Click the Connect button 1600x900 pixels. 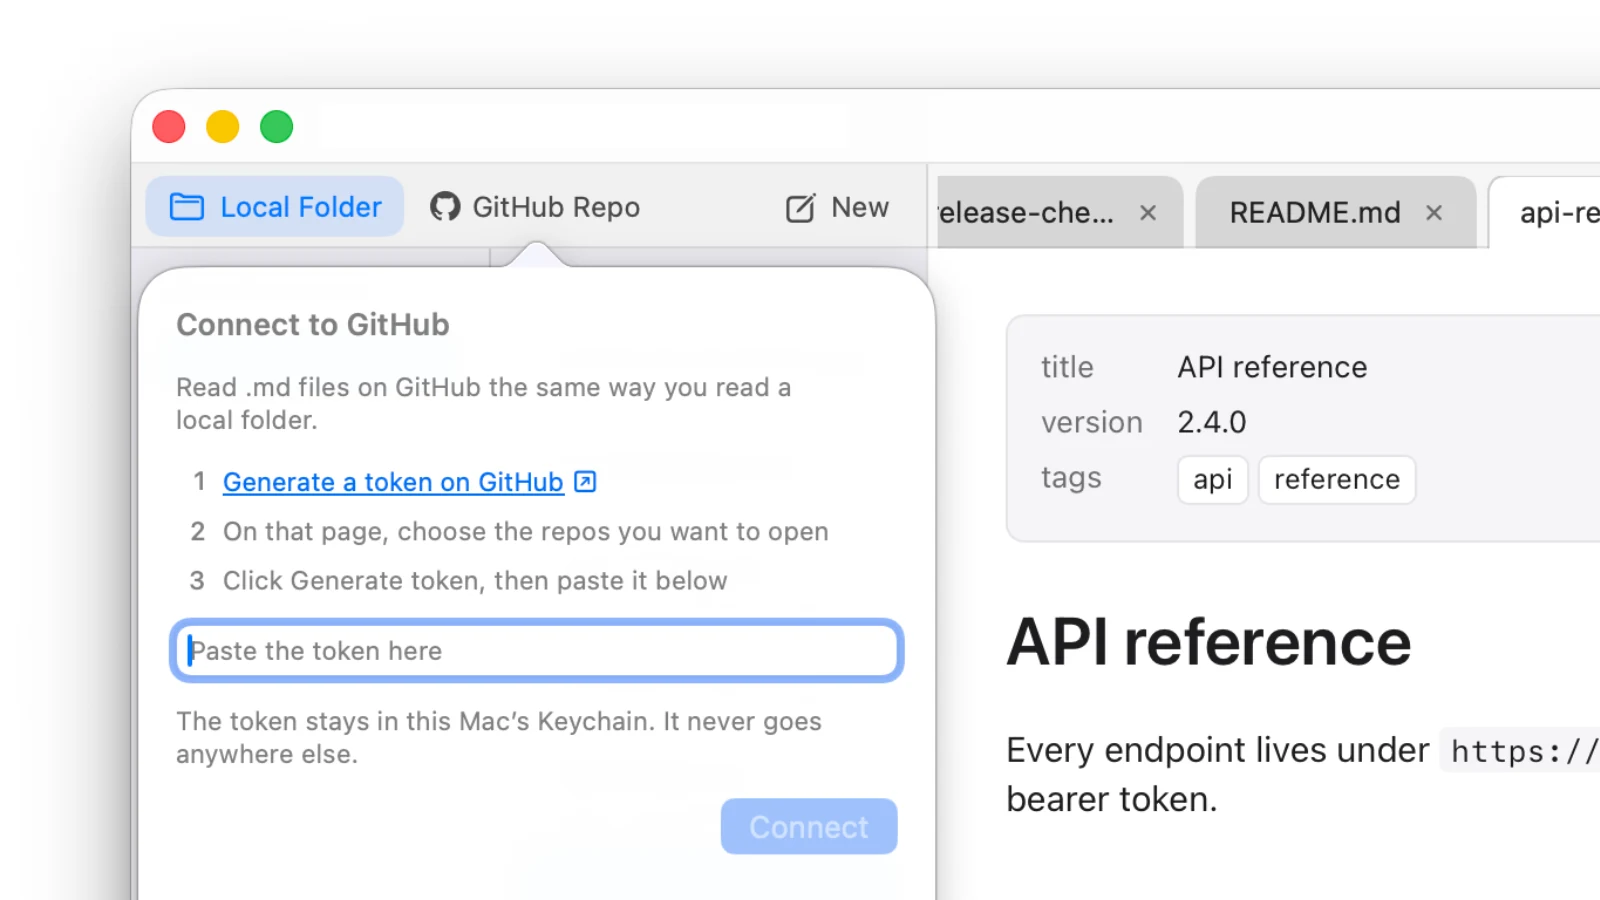[809, 826]
